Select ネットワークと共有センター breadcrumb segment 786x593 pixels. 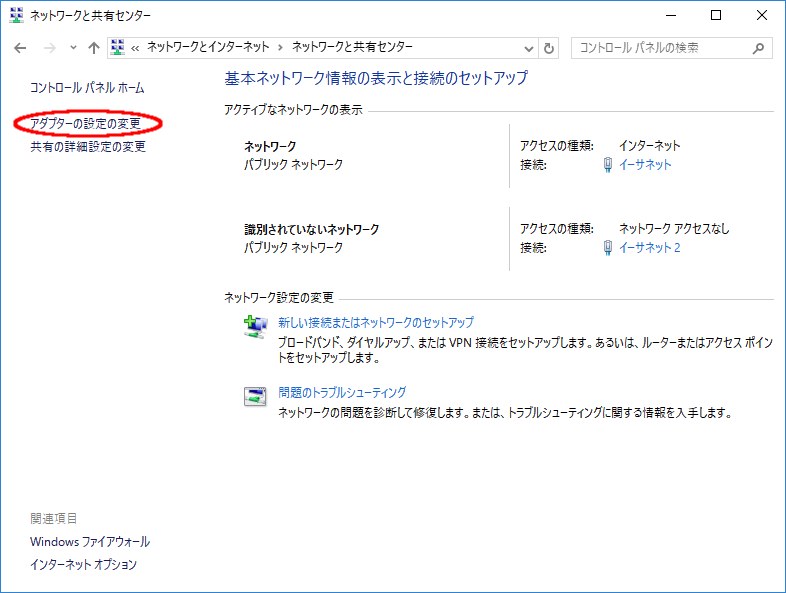(352, 48)
